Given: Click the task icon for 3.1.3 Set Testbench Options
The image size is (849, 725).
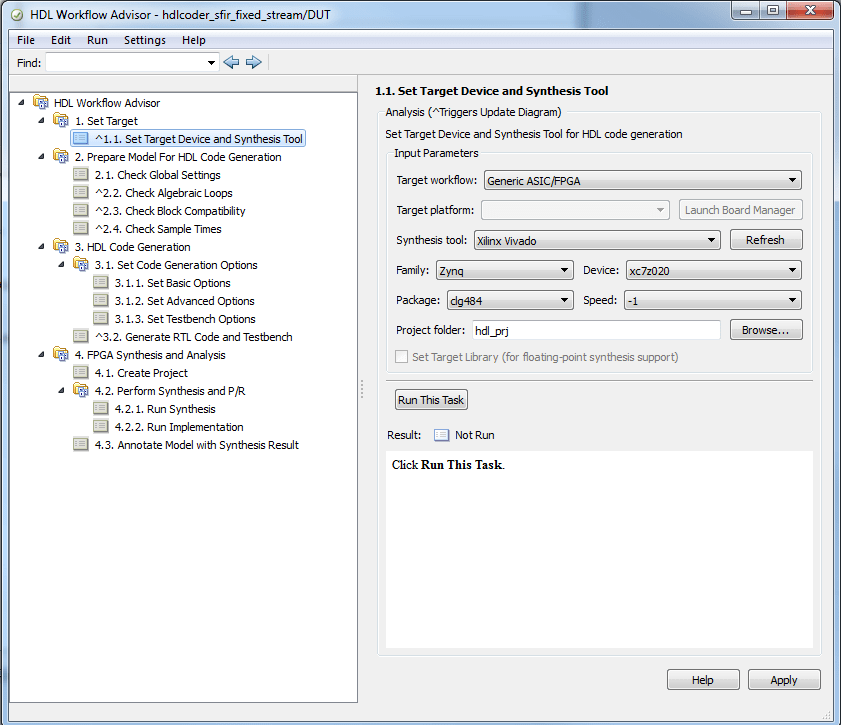Looking at the screenshot, I should click(x=101, y=318).
